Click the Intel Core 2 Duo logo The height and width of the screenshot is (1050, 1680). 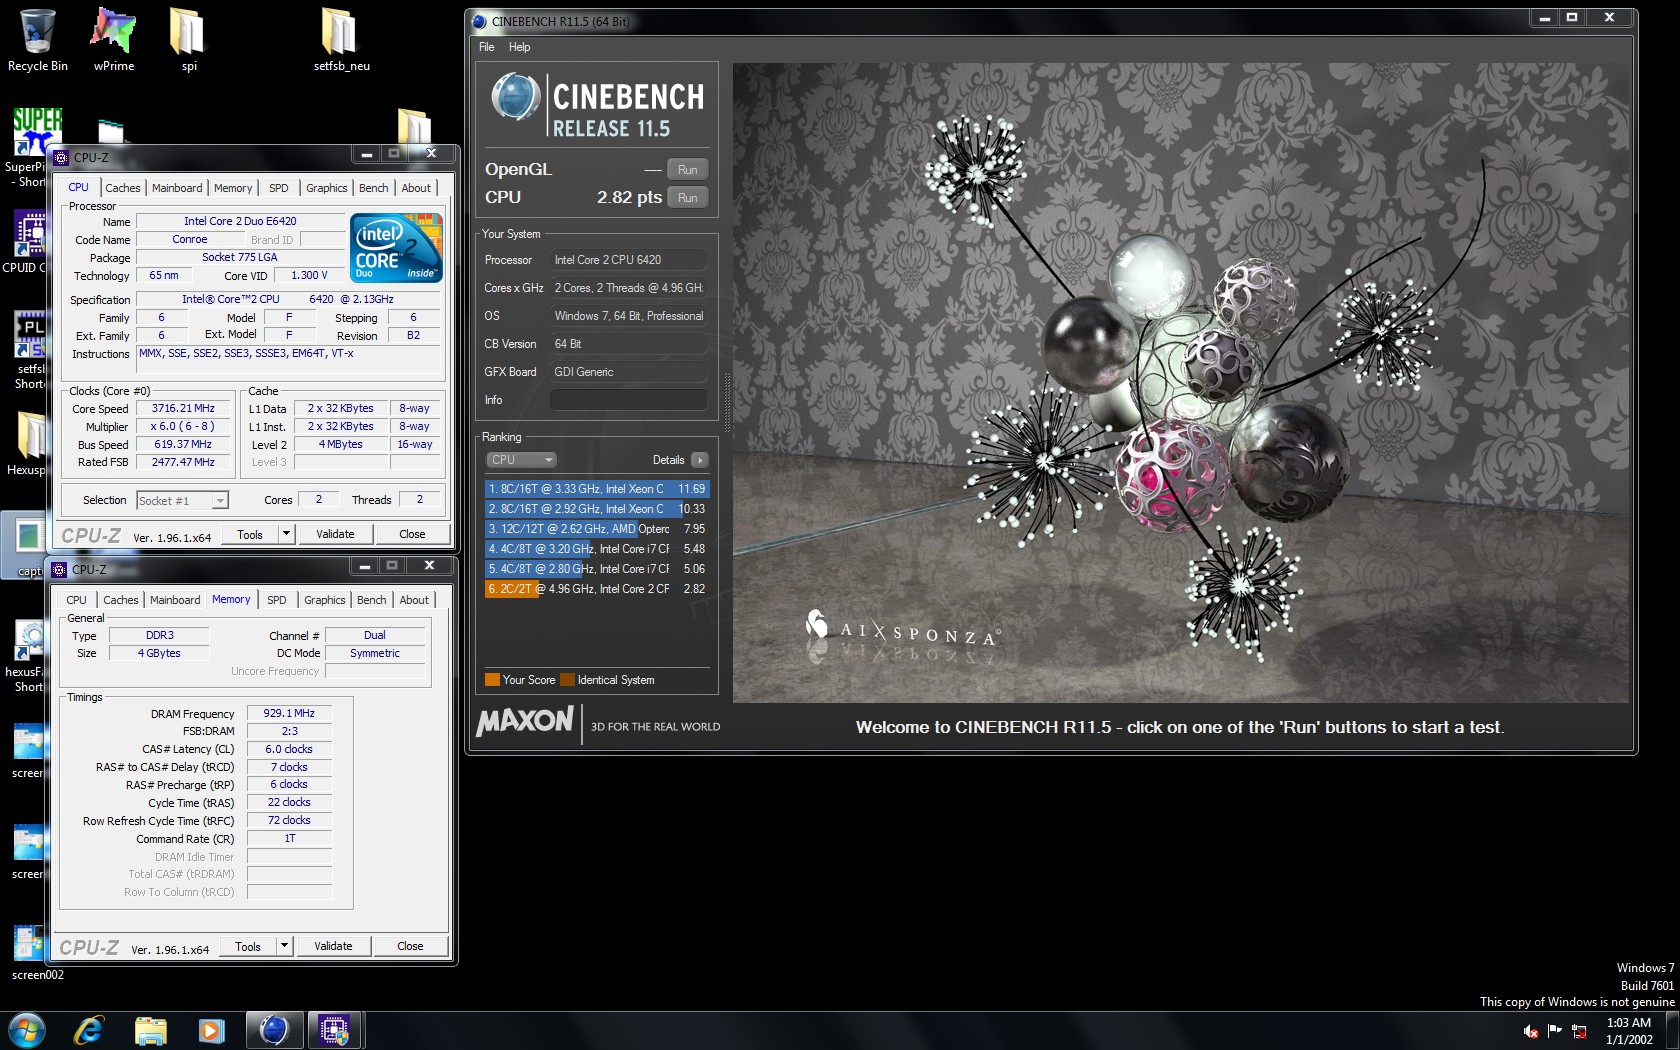coord(396,247)
